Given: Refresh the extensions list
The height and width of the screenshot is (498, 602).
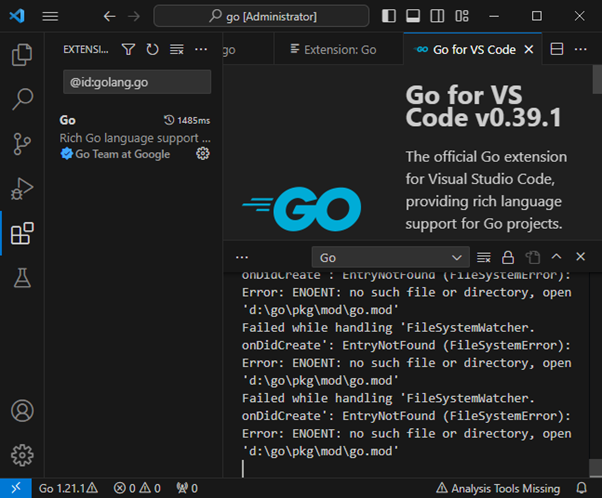Looking at the screenshot, I should [152, 50].
